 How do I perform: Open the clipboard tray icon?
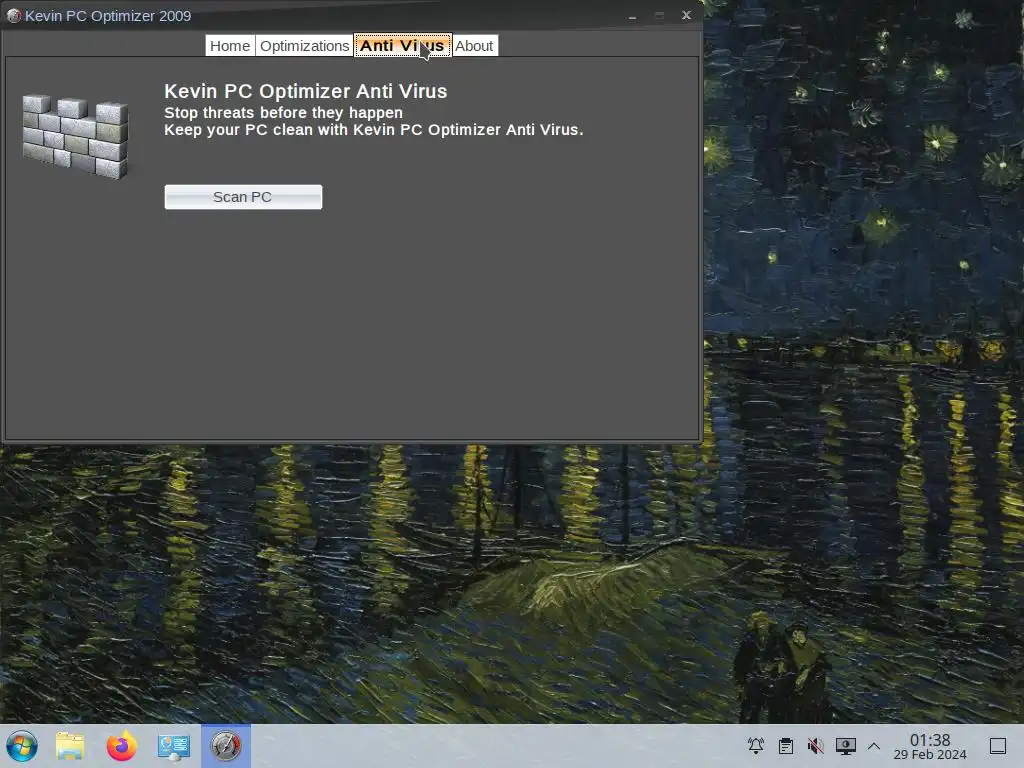(786, 746)
